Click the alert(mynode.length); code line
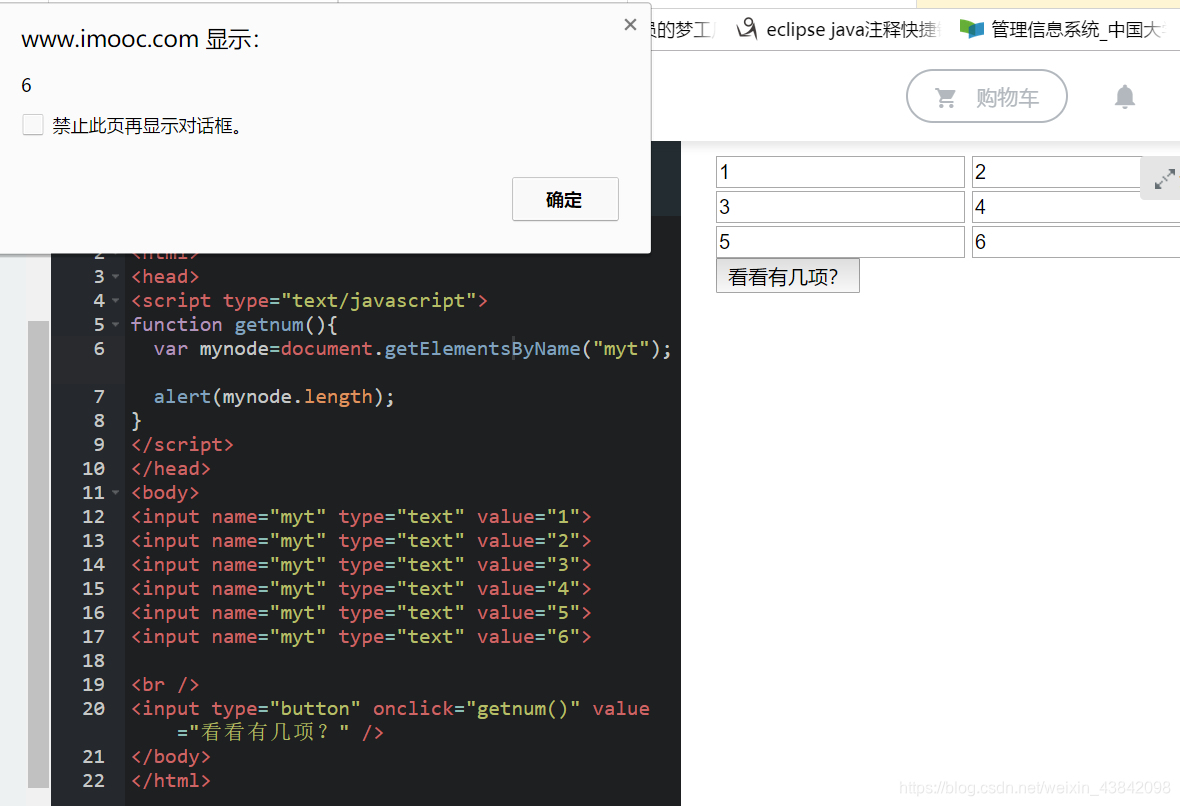The height and width of the screenshot is (806, 1180). click(274, 397)
